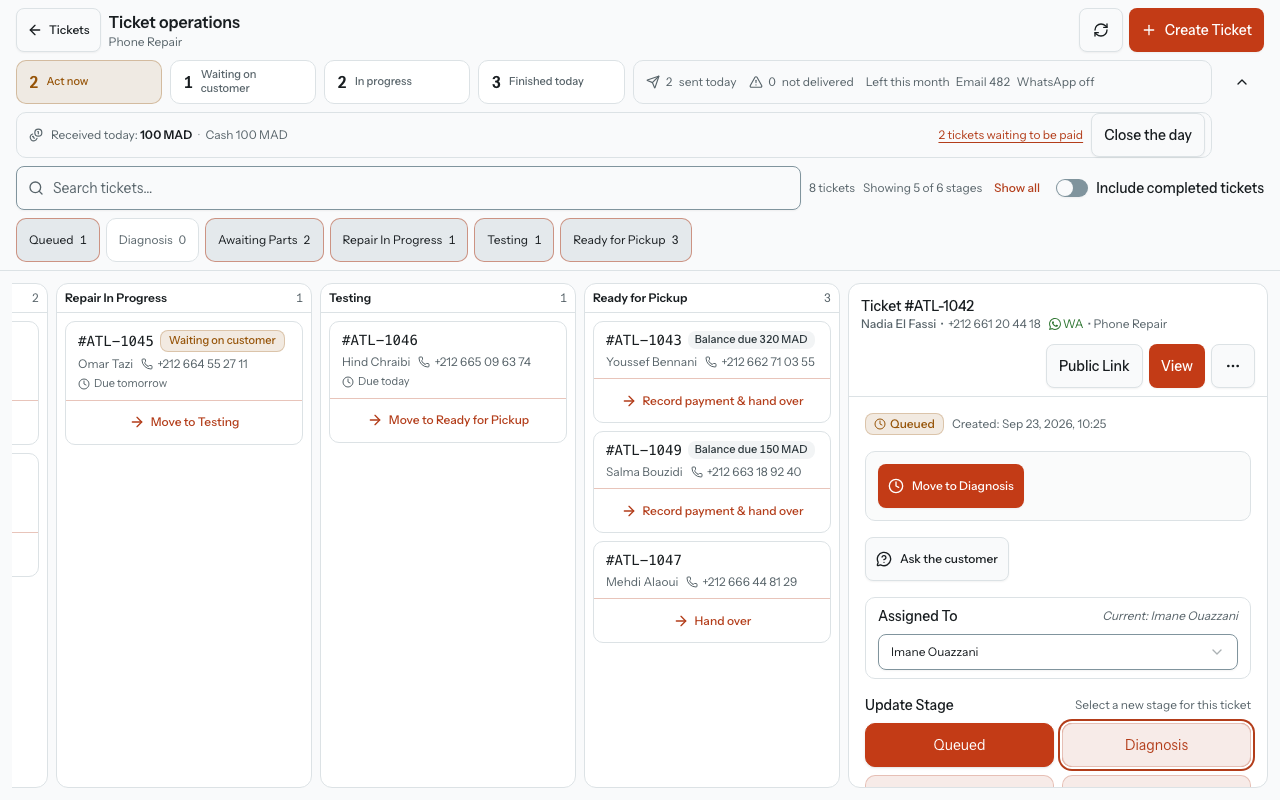This screenshot has height=800, width=1280.
Task: Toggle the Awaiting Parts stage filter
Action: click(x=264, y=240)
